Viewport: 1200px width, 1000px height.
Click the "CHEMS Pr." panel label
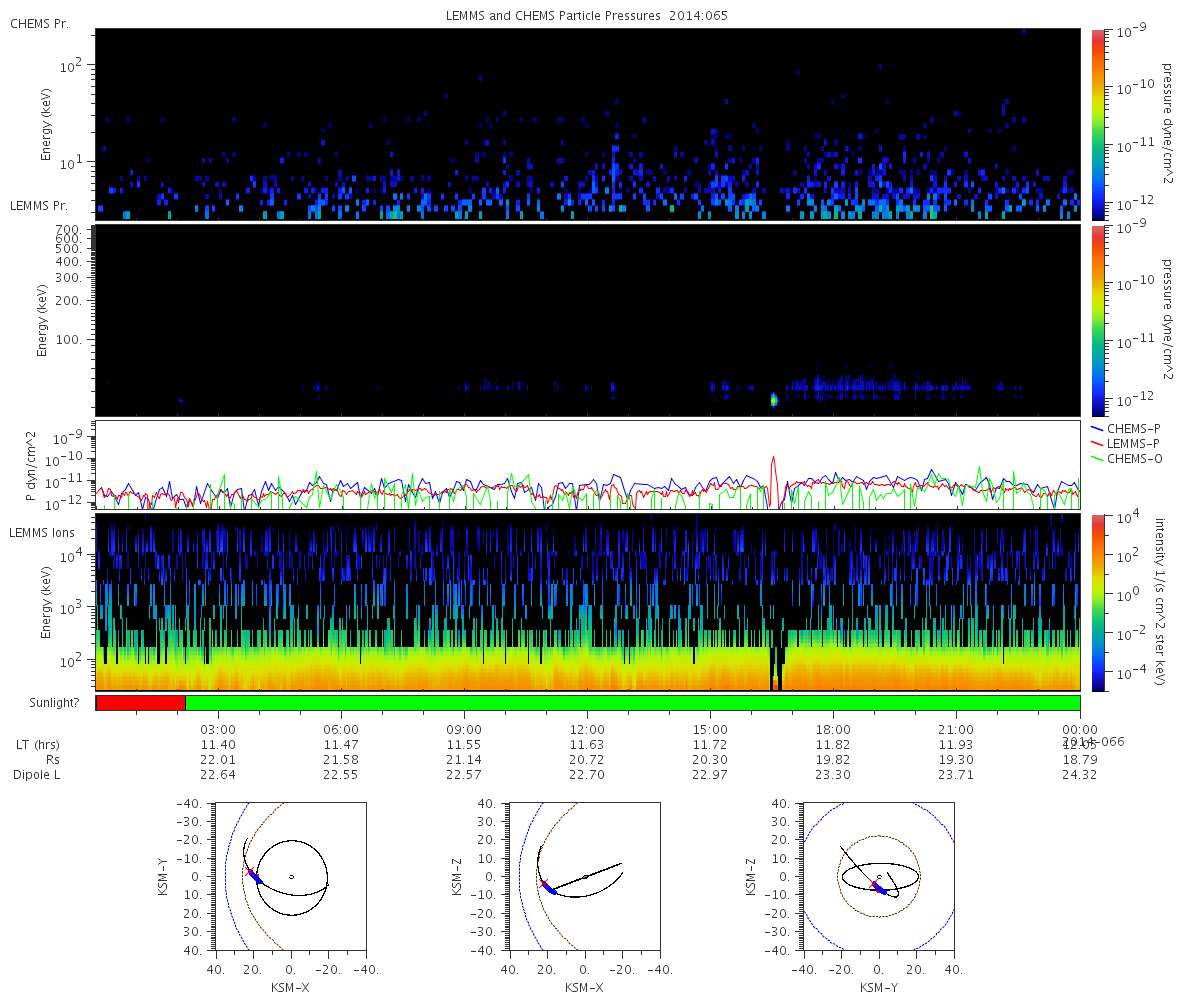click(x=39, y=23)
